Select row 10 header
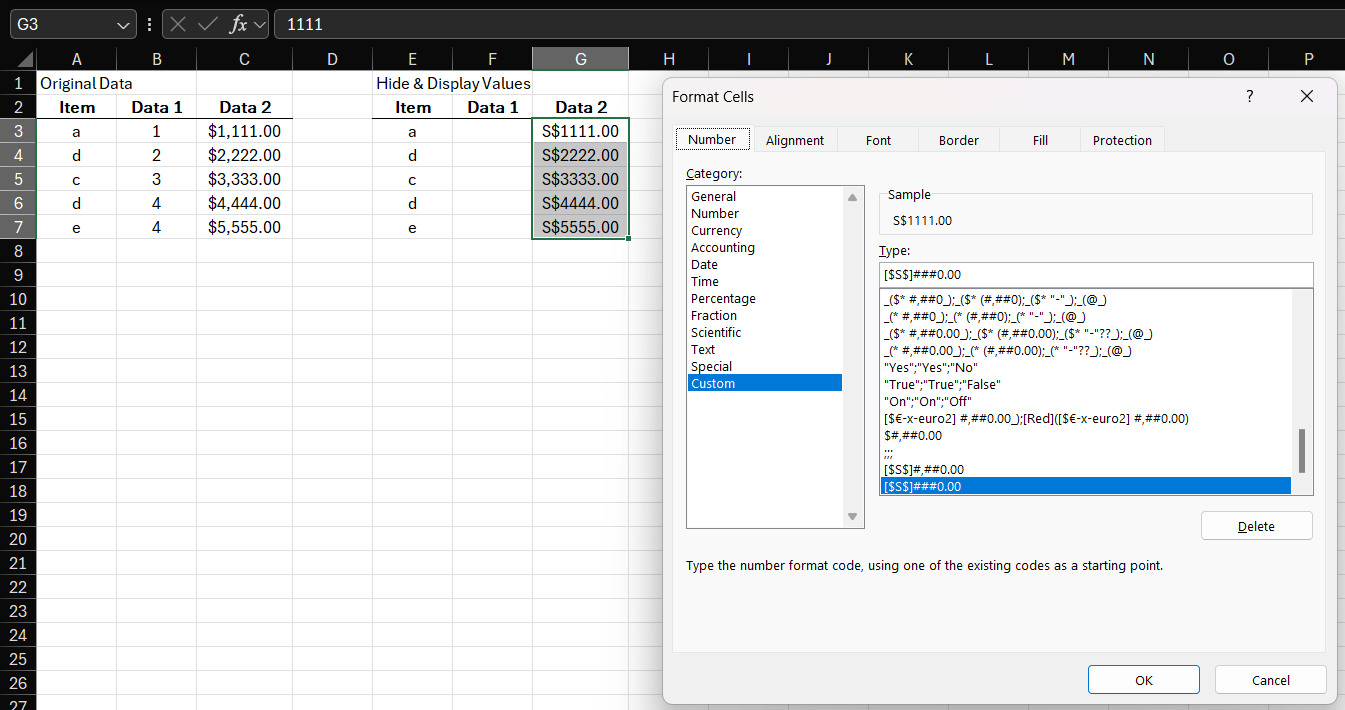This screenshot has width=1345, height=710. (18, 299)
